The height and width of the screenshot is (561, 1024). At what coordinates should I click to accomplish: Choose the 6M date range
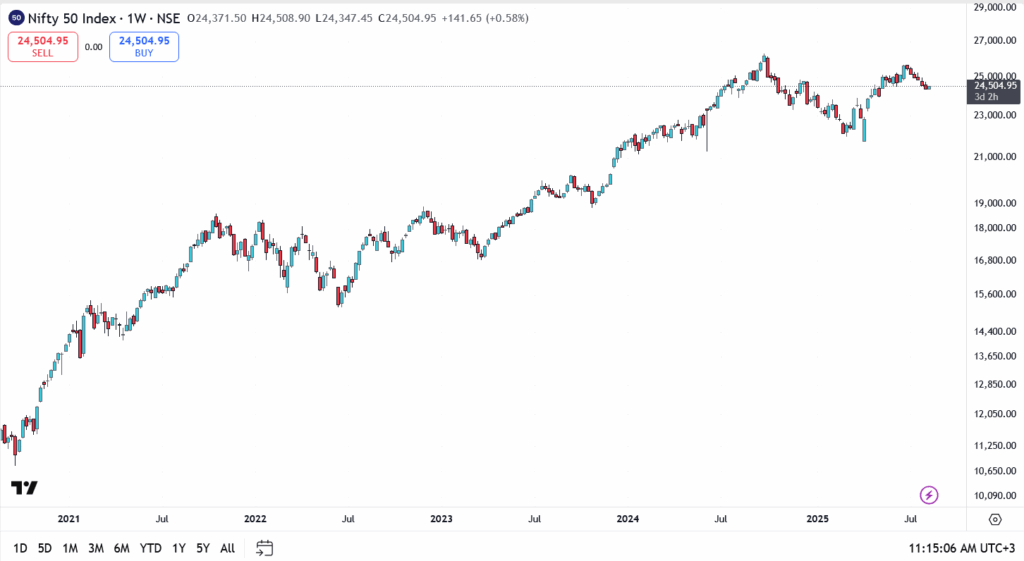121,548
